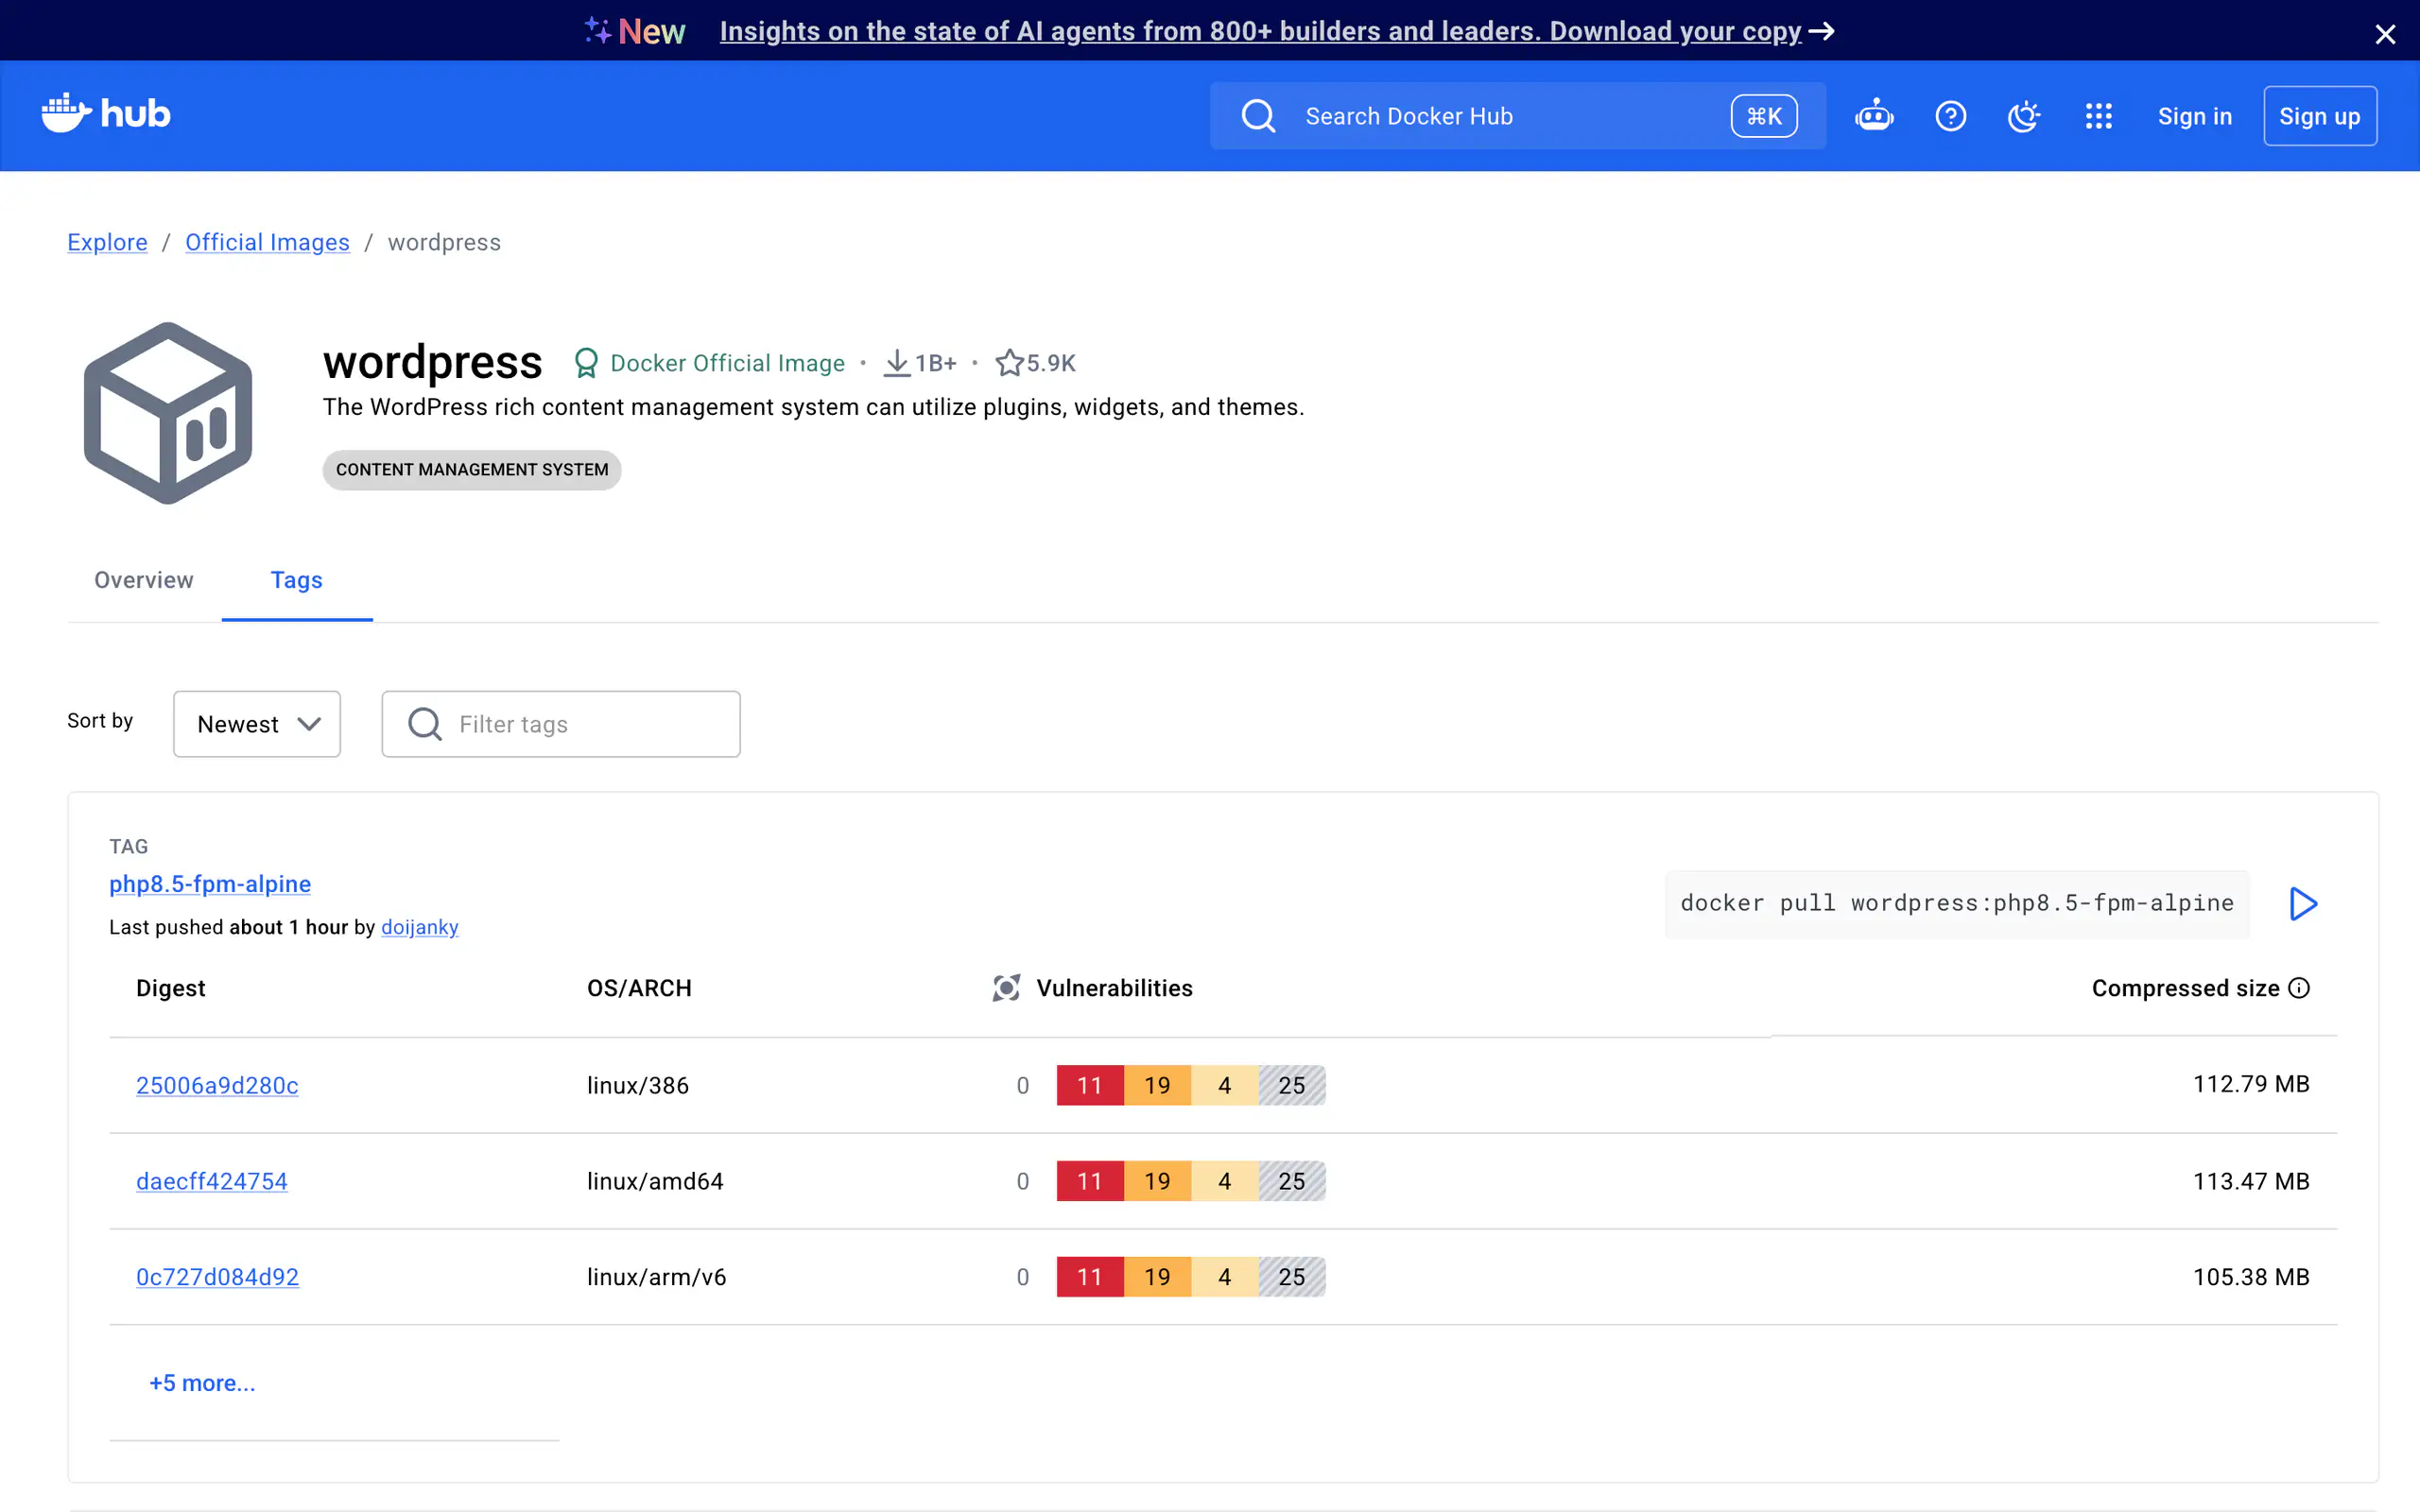Run php8.5-fpm-alpine with the play icon
The width and height of the screenshot is (2420, 1512).
coord(2303,904)
